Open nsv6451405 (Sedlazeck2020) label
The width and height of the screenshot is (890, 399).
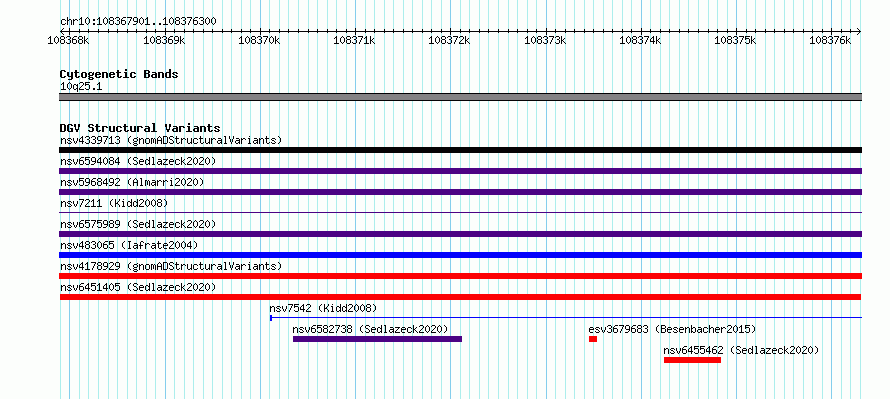(x=138, y=287)
